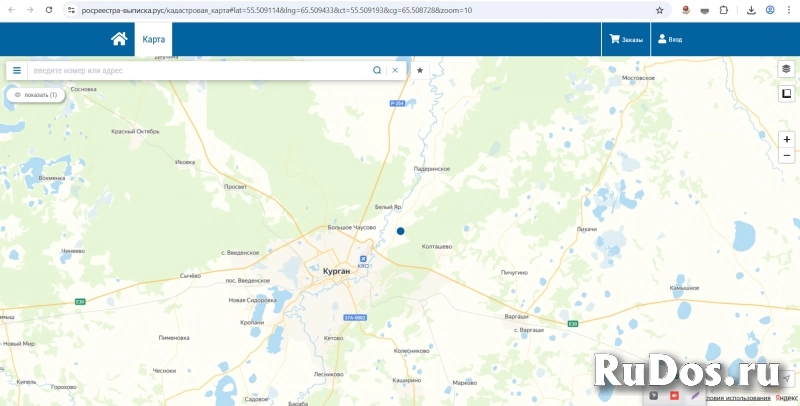Click the magnifier search icon
The width and height of the screenshot is (800, 406).
coord(377,70)
